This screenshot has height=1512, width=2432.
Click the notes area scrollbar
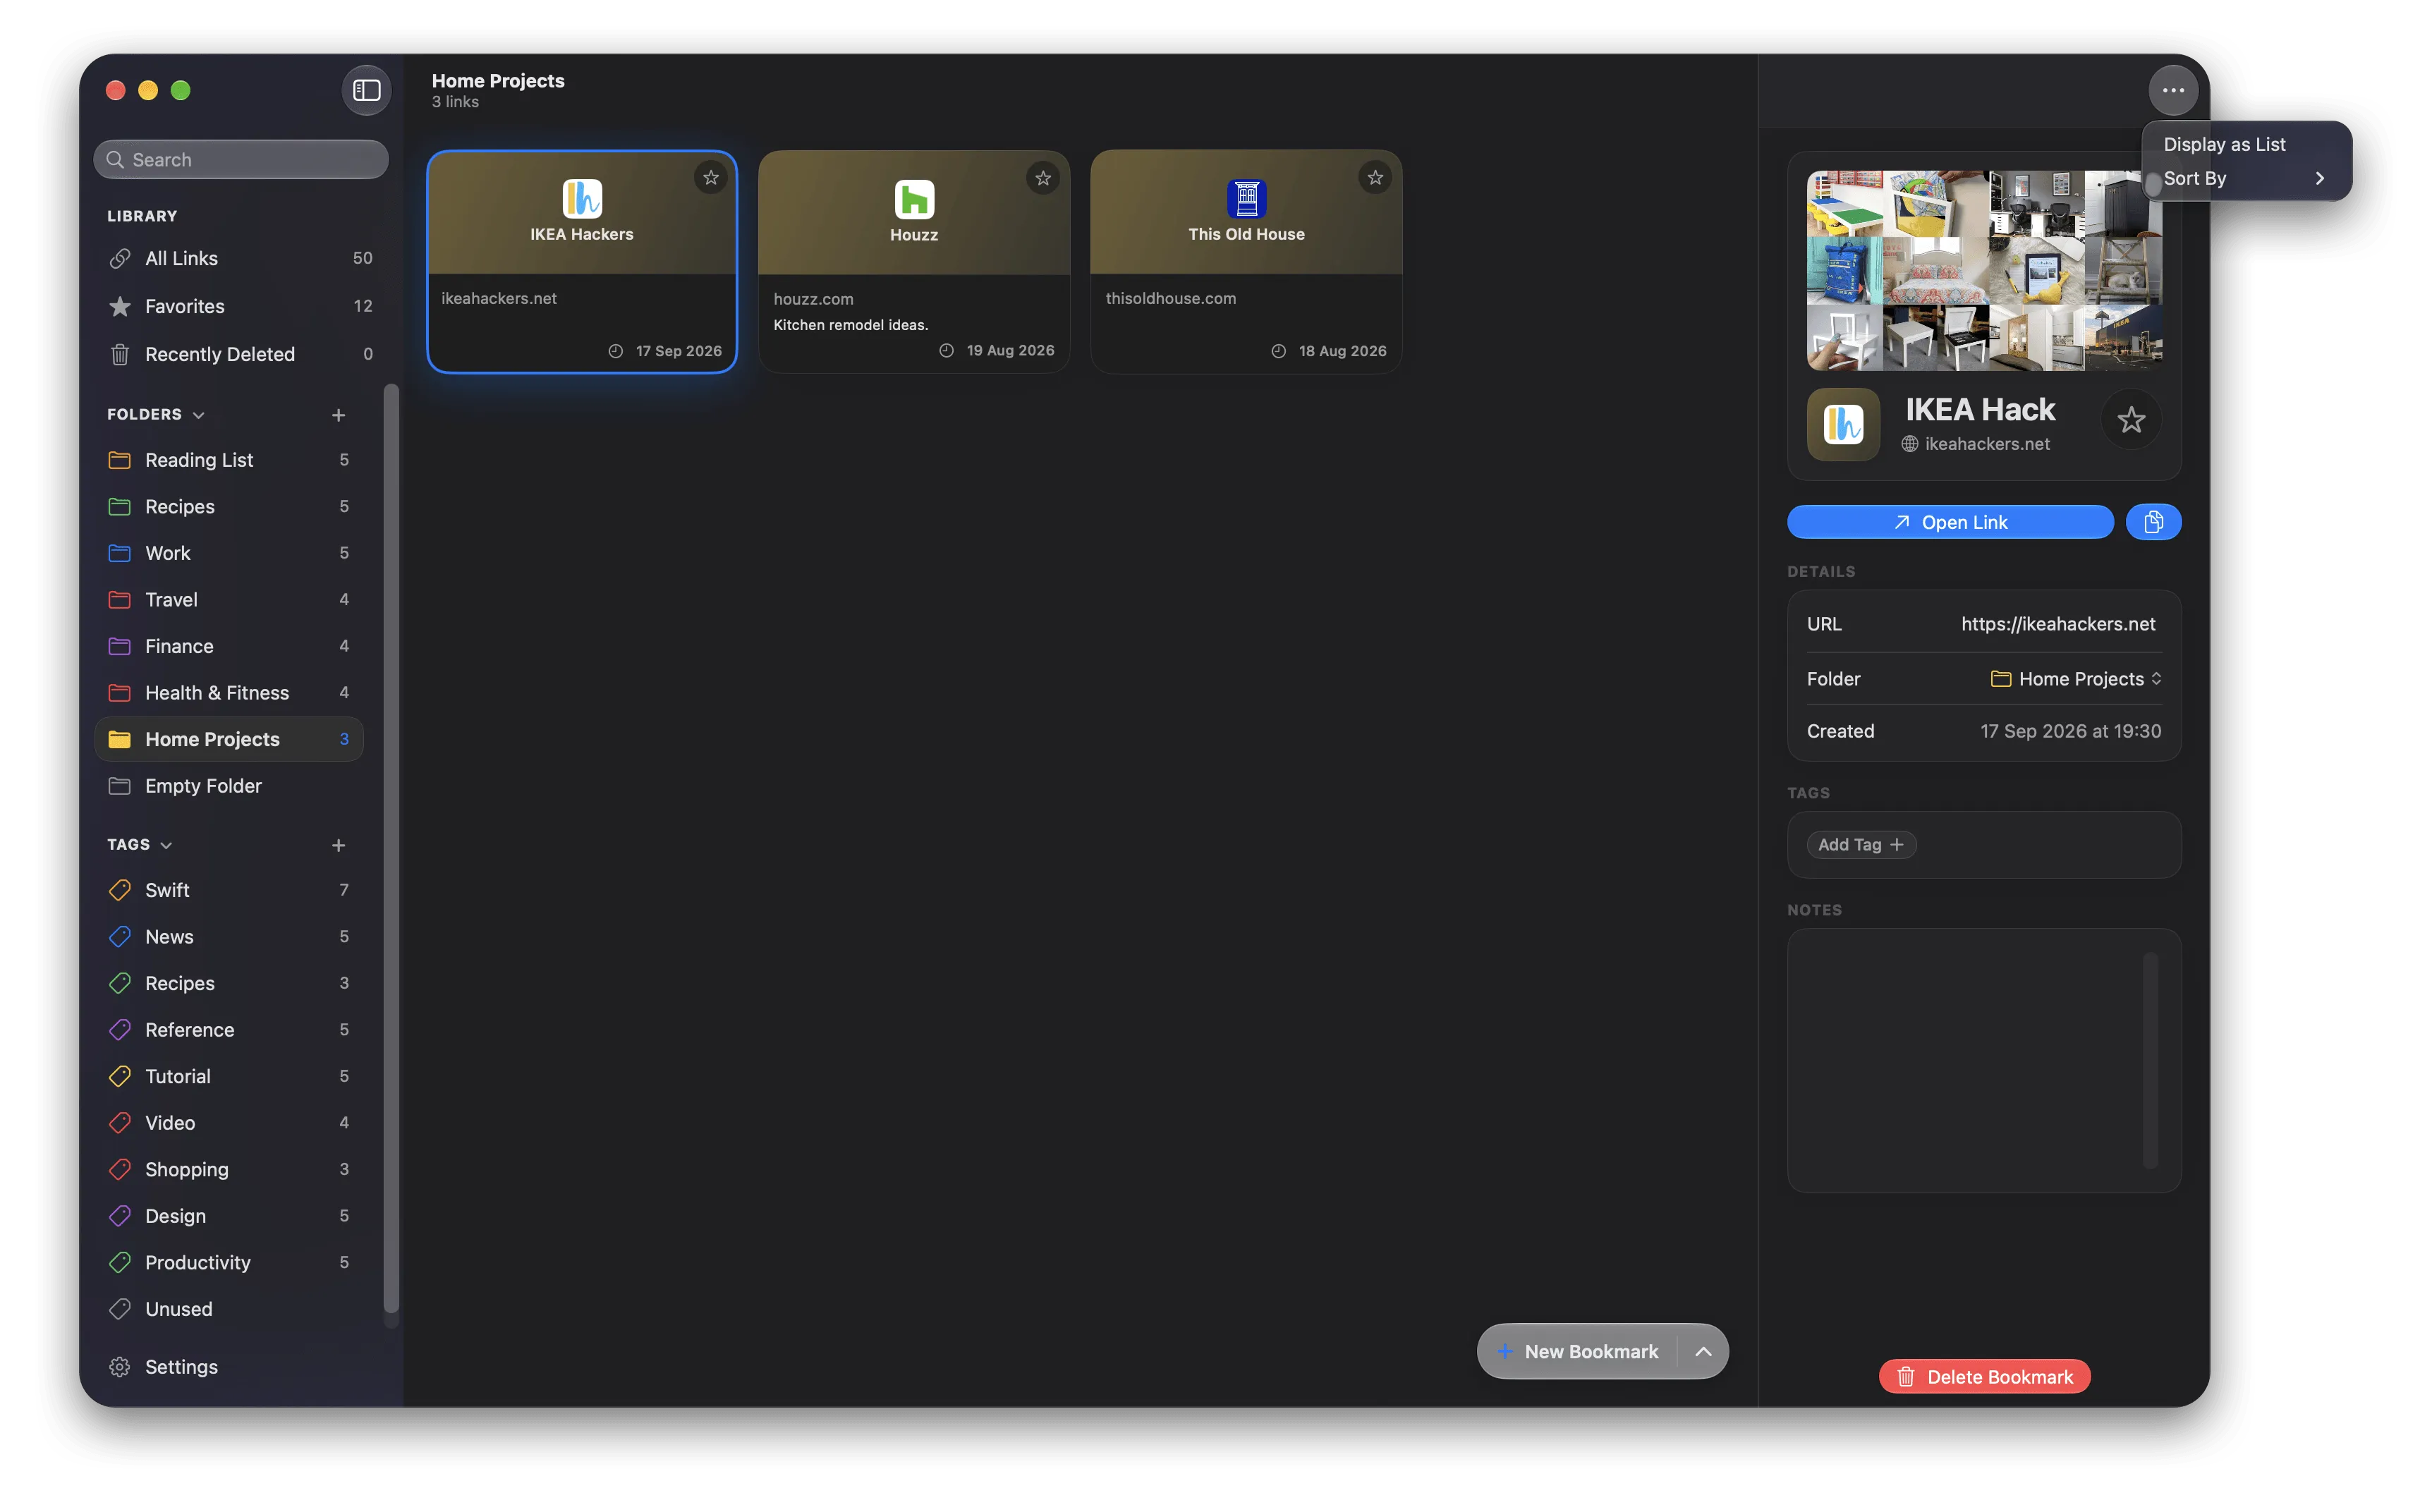point(2150,1060)
